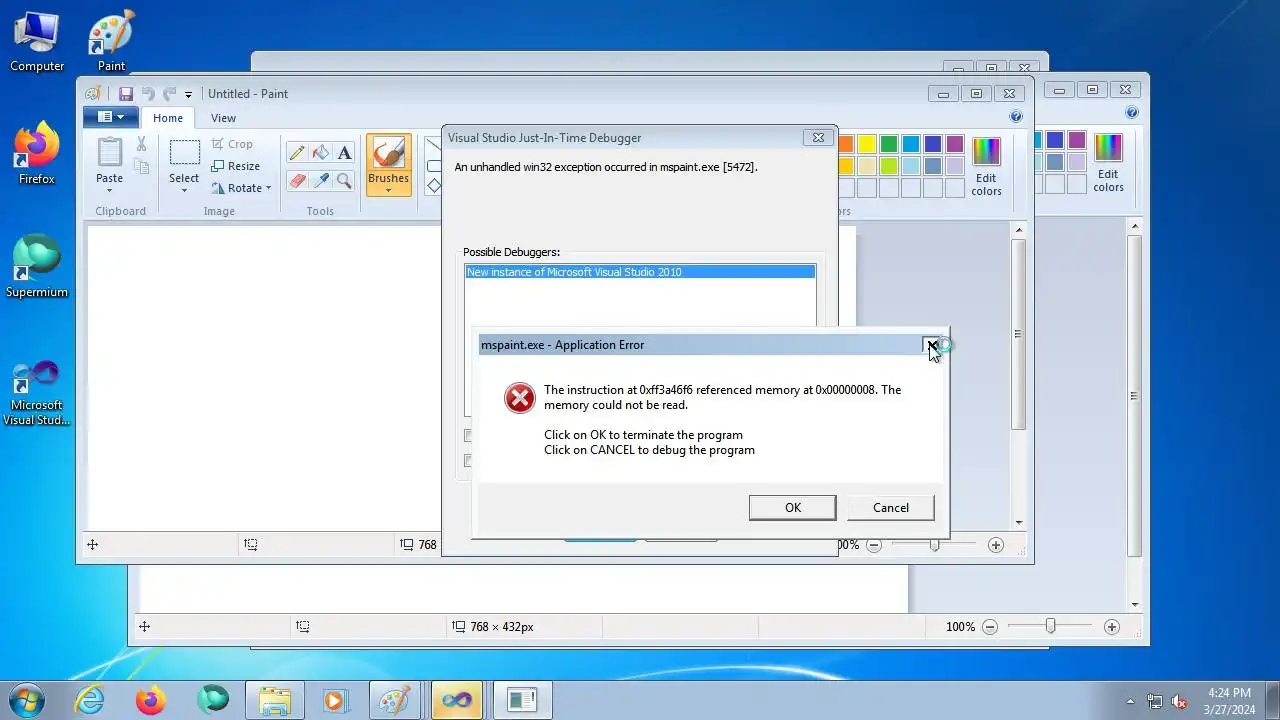Click the rectangular Select tool icon
This screenshot has width=1280, height=720.
[x=184, y=153]
